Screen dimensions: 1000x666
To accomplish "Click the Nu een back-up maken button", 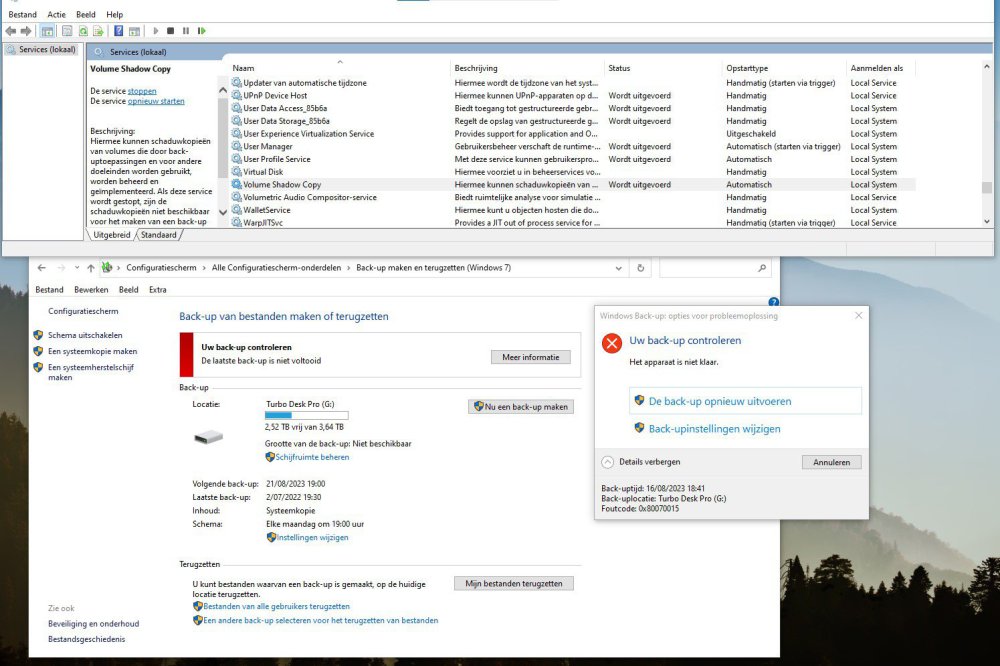I will coord(521,406).
